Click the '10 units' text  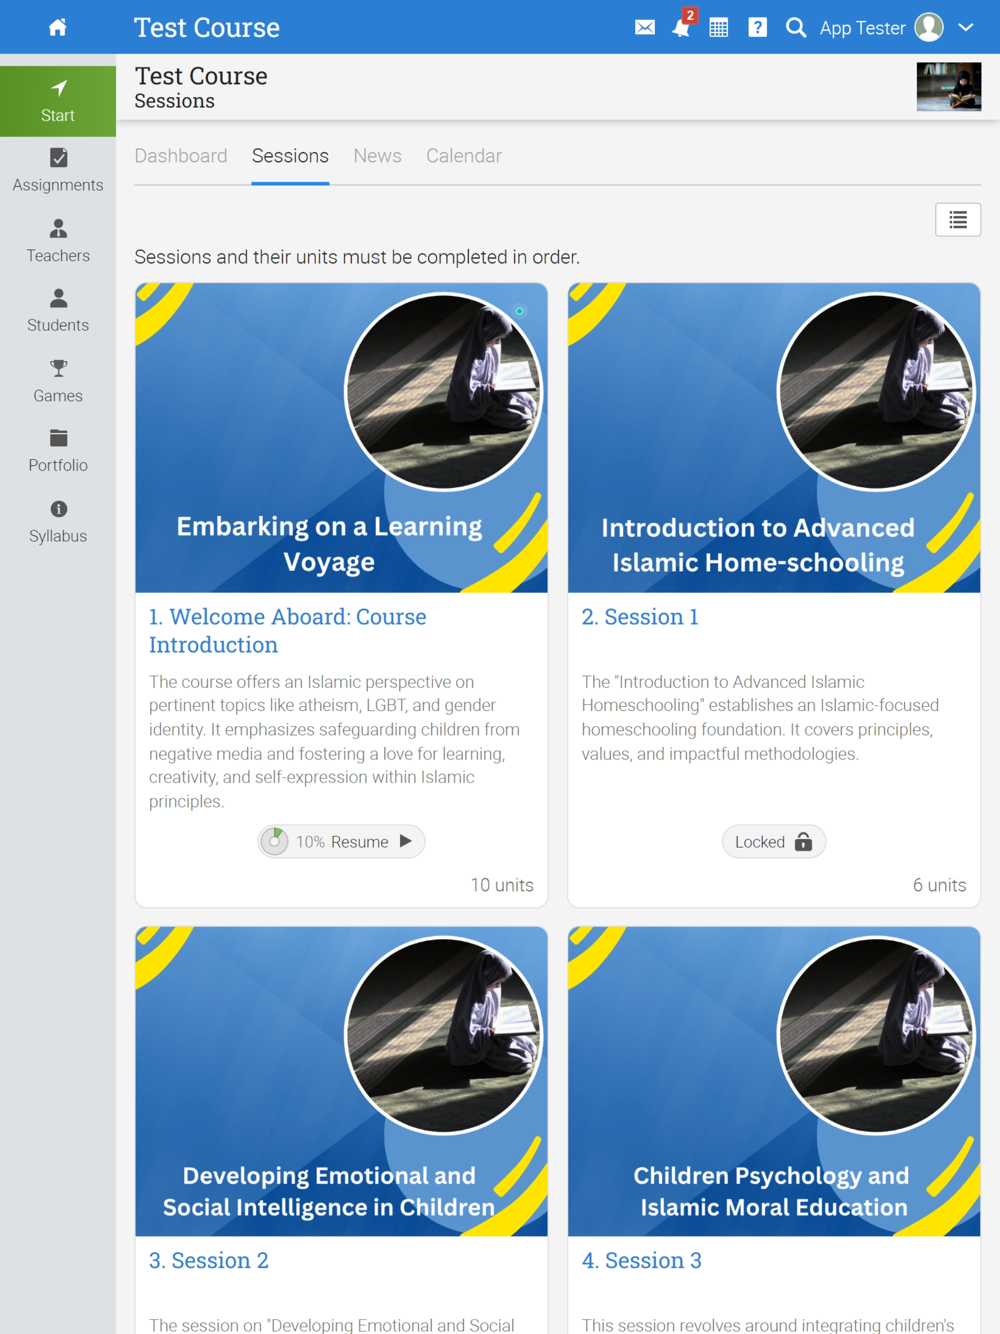(x=502, y=885)
